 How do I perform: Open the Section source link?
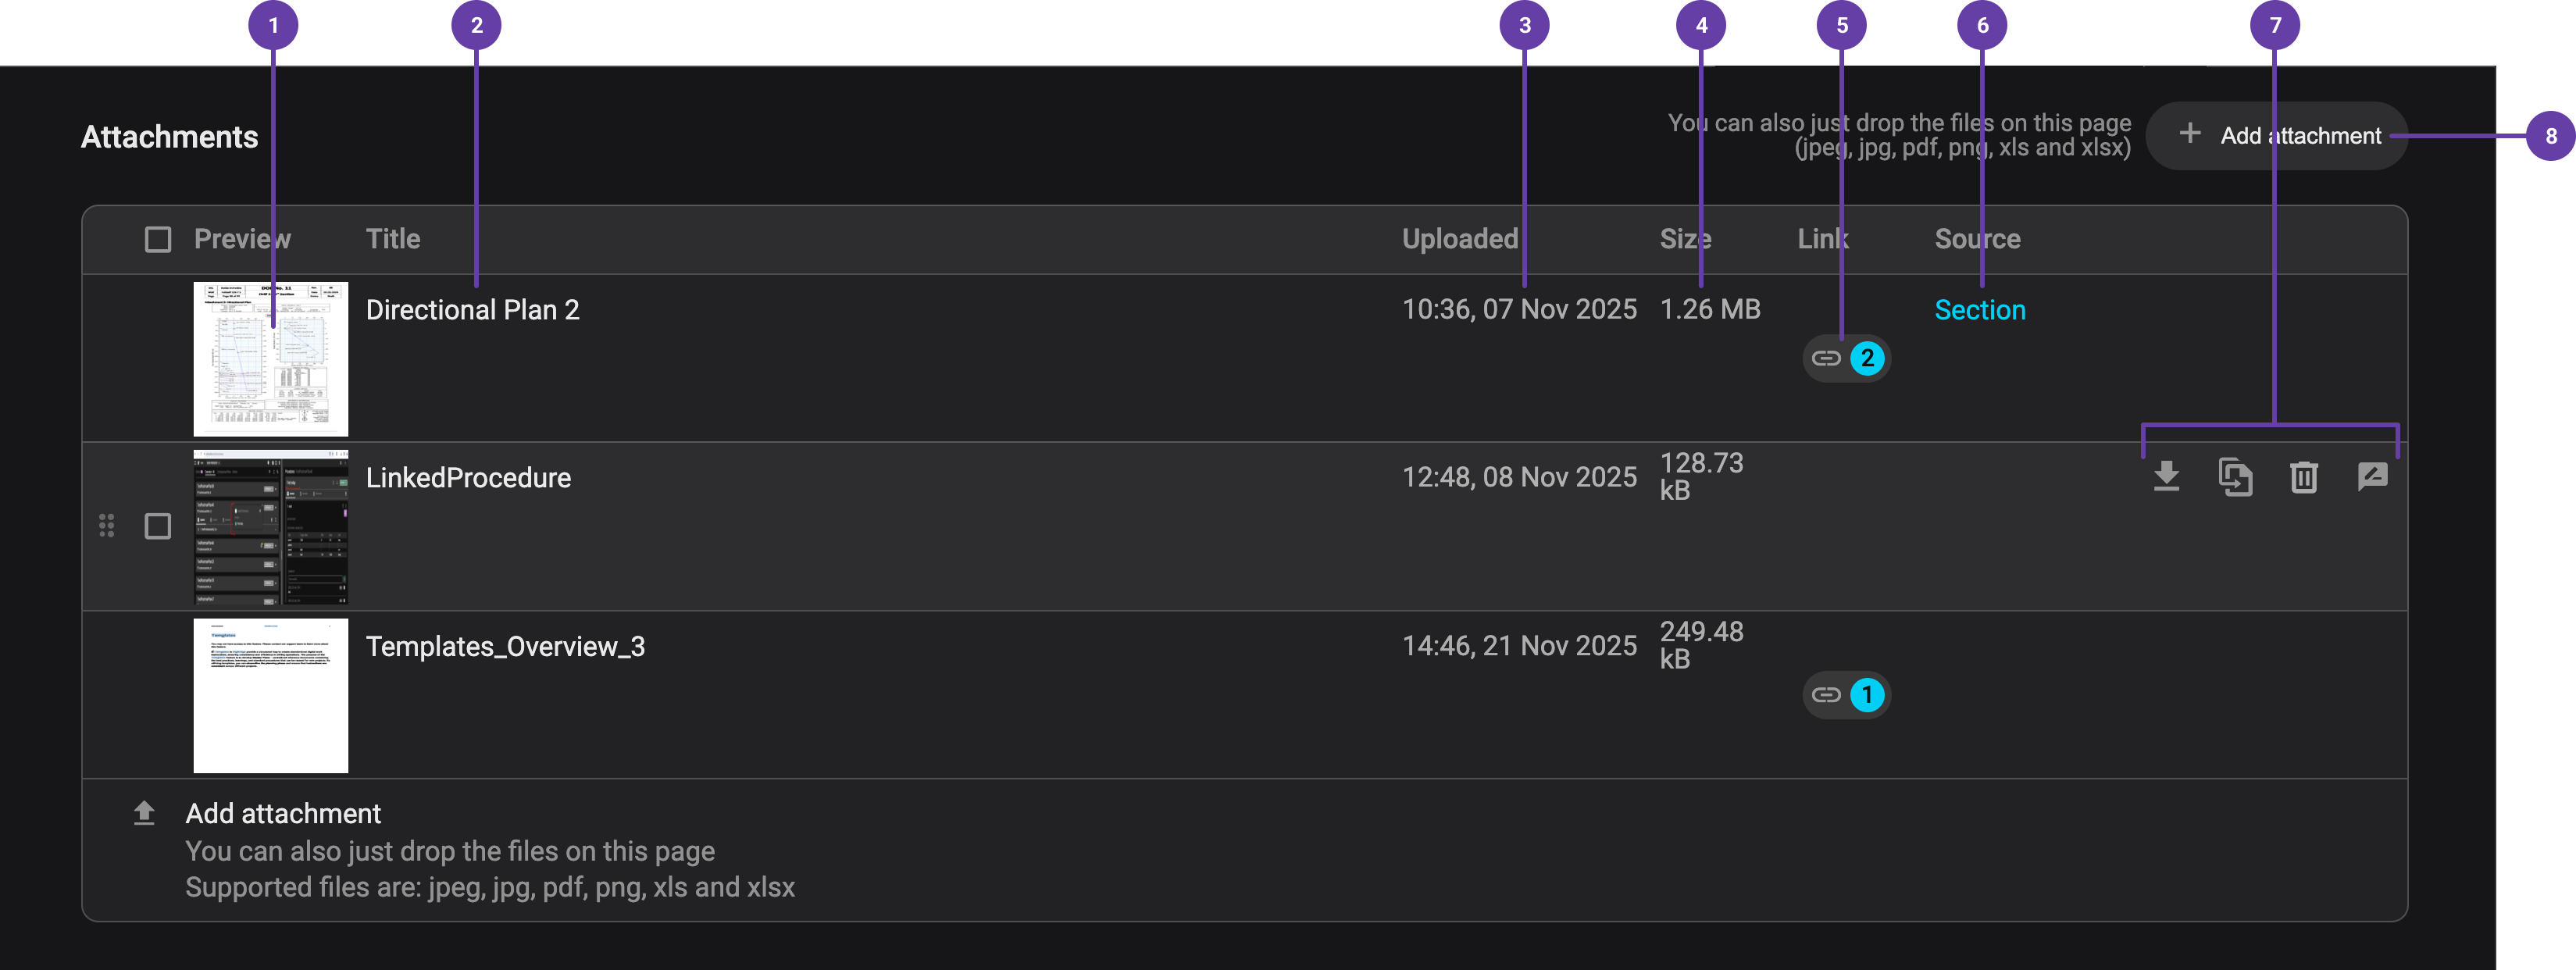coord(1979,309)
